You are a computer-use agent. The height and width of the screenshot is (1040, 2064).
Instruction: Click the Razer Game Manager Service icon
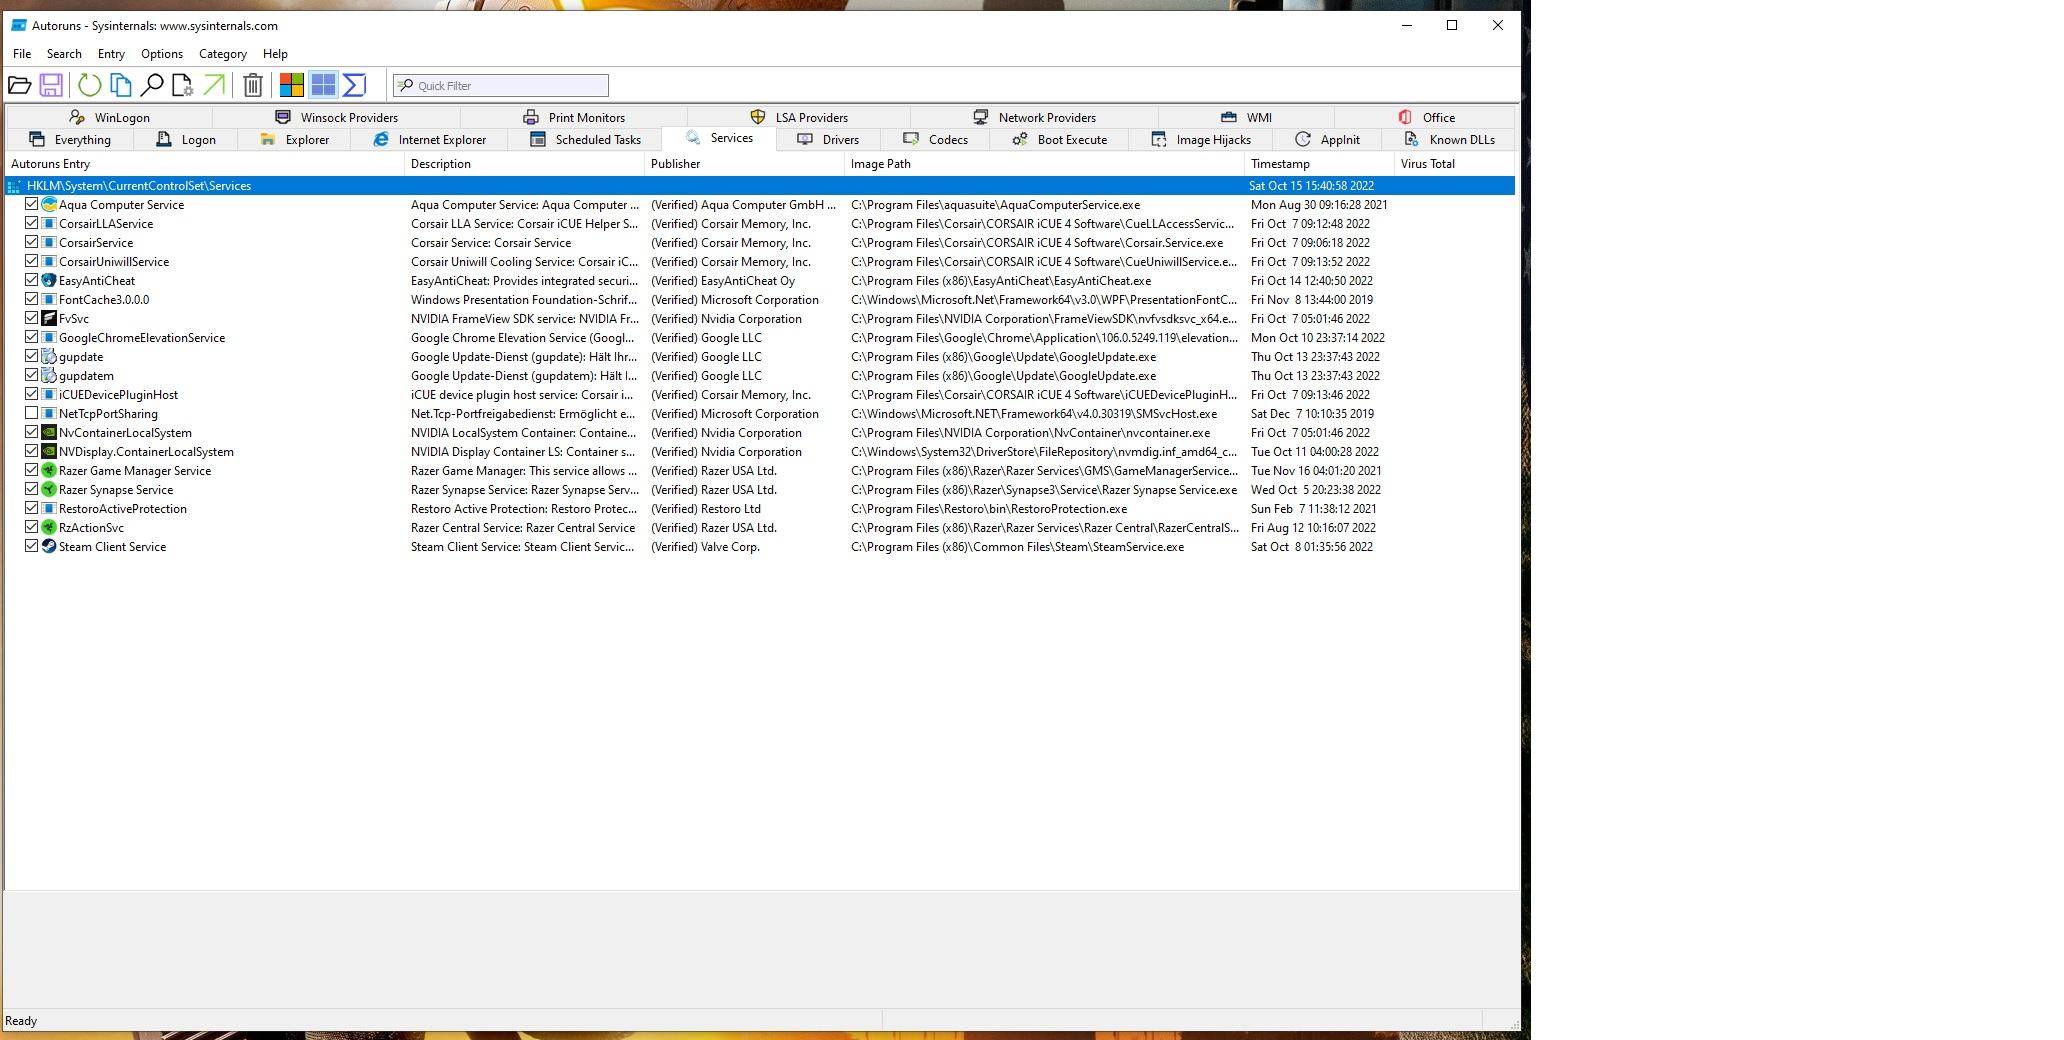(x=49, y=471)
